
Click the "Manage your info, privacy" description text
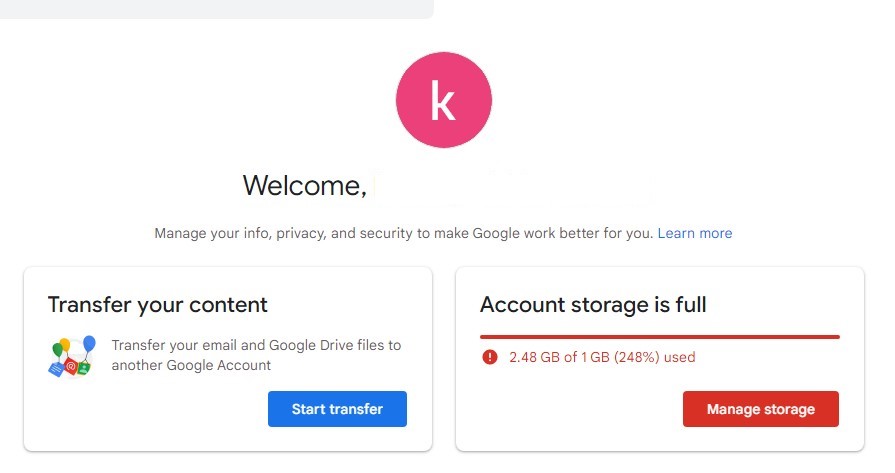[404, 233]
